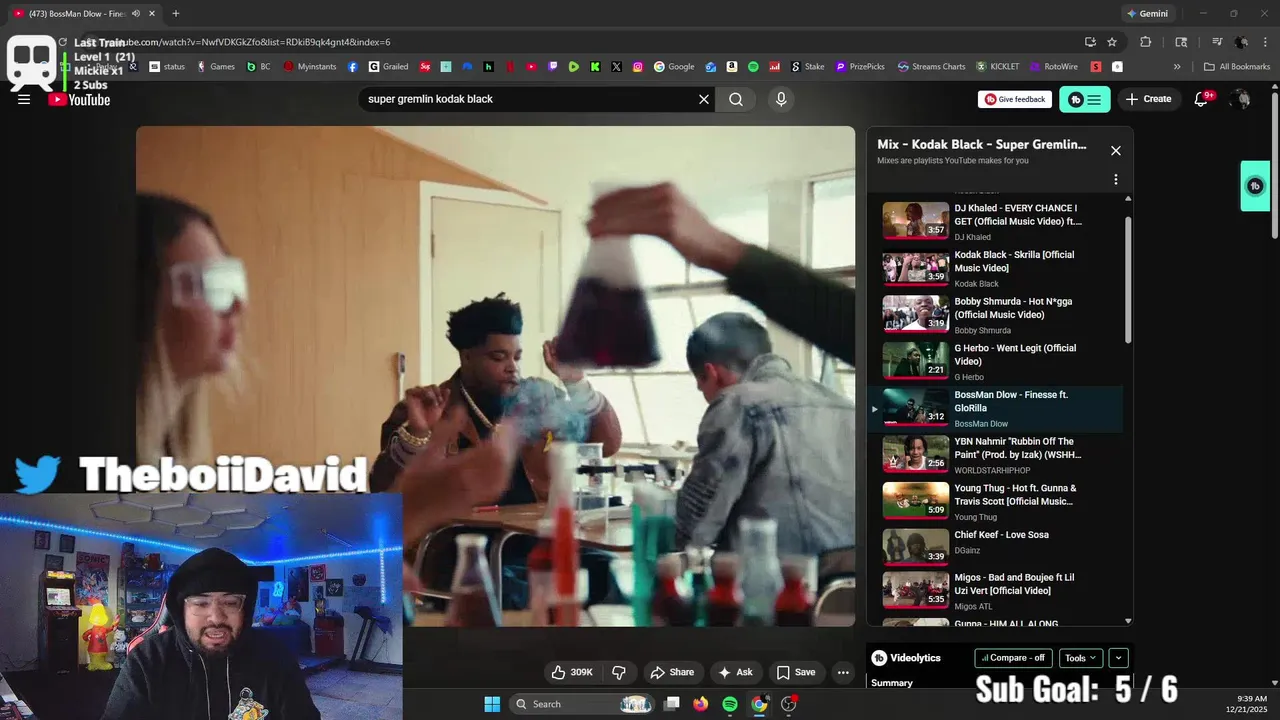The image size is (1280, 720).
Task: Play Migos Bad and Boujee
Action: point(1000,590)
